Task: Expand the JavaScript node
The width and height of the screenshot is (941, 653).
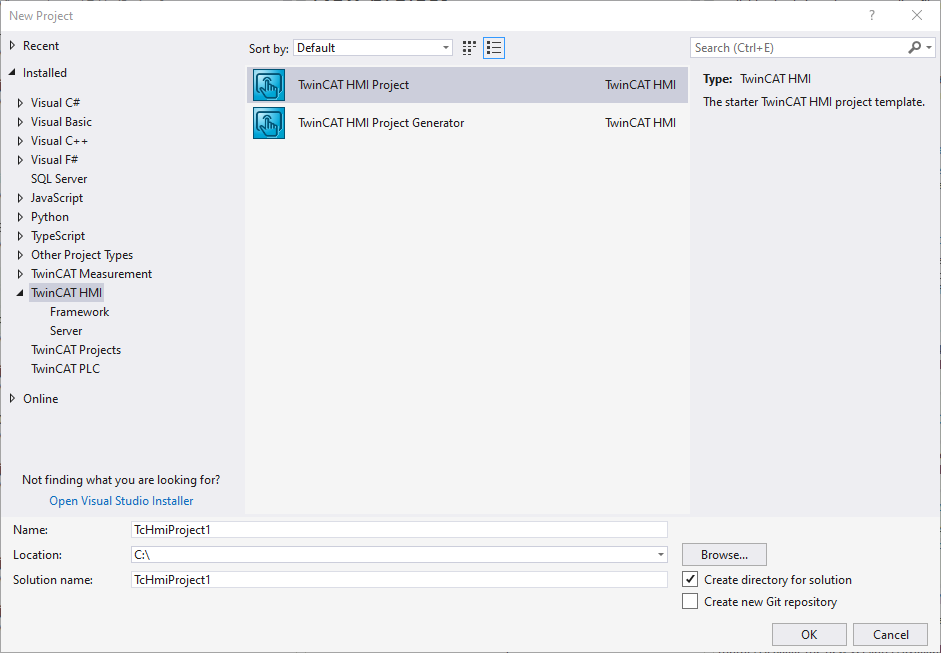Action: [20, 198]
